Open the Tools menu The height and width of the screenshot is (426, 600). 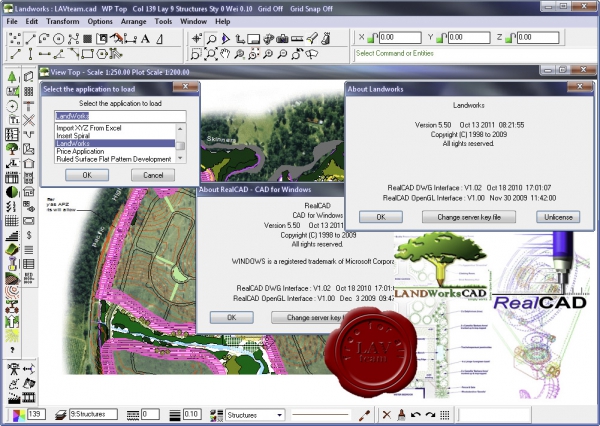(163, 21)
